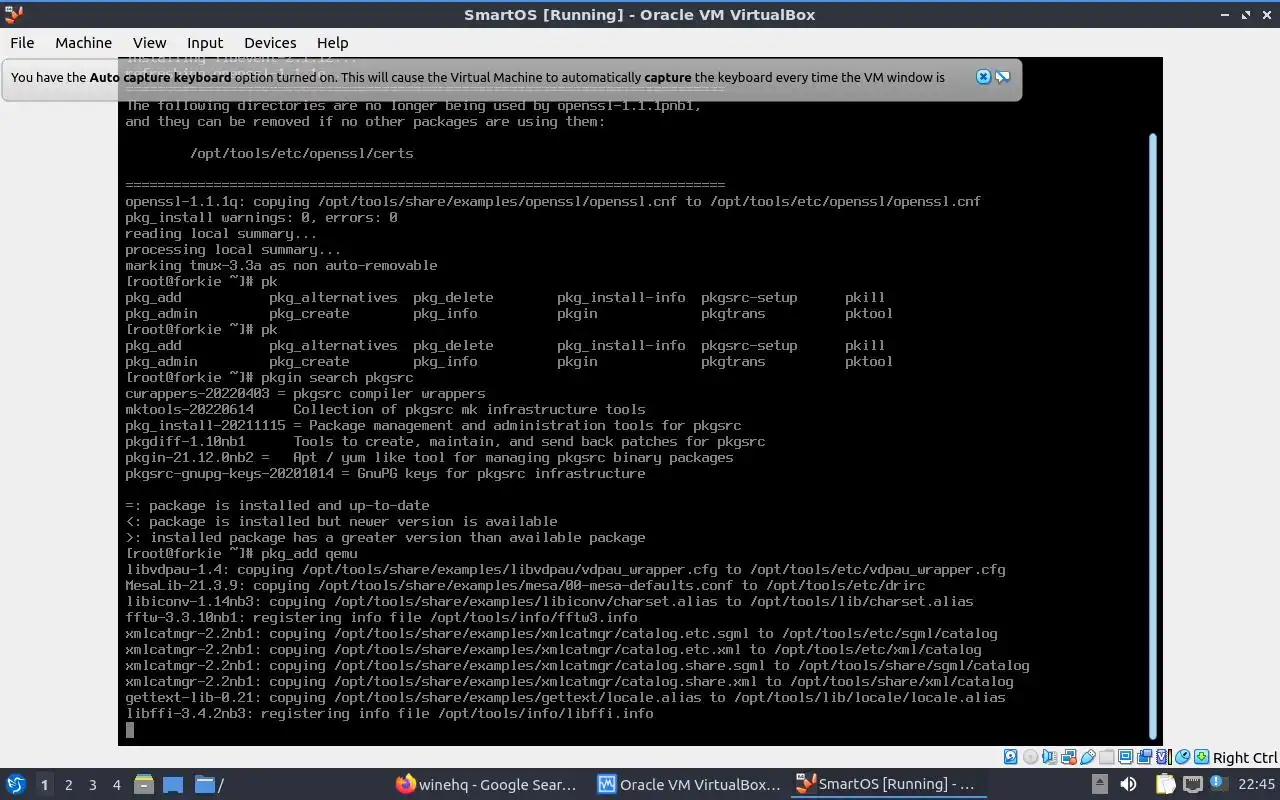
Task: Open the update notifier tray icon
Action: (x=1219, y=783)
